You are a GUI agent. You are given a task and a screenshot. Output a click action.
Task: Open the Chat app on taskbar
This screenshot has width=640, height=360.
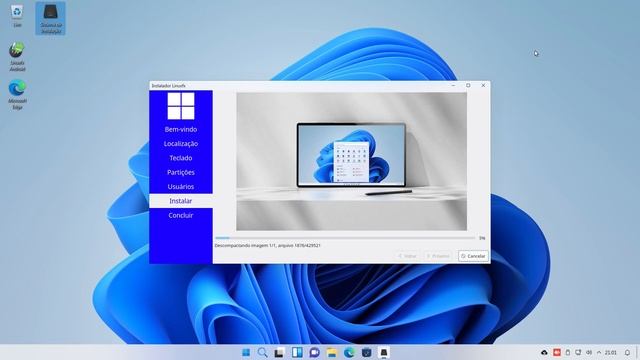point(314,352)
